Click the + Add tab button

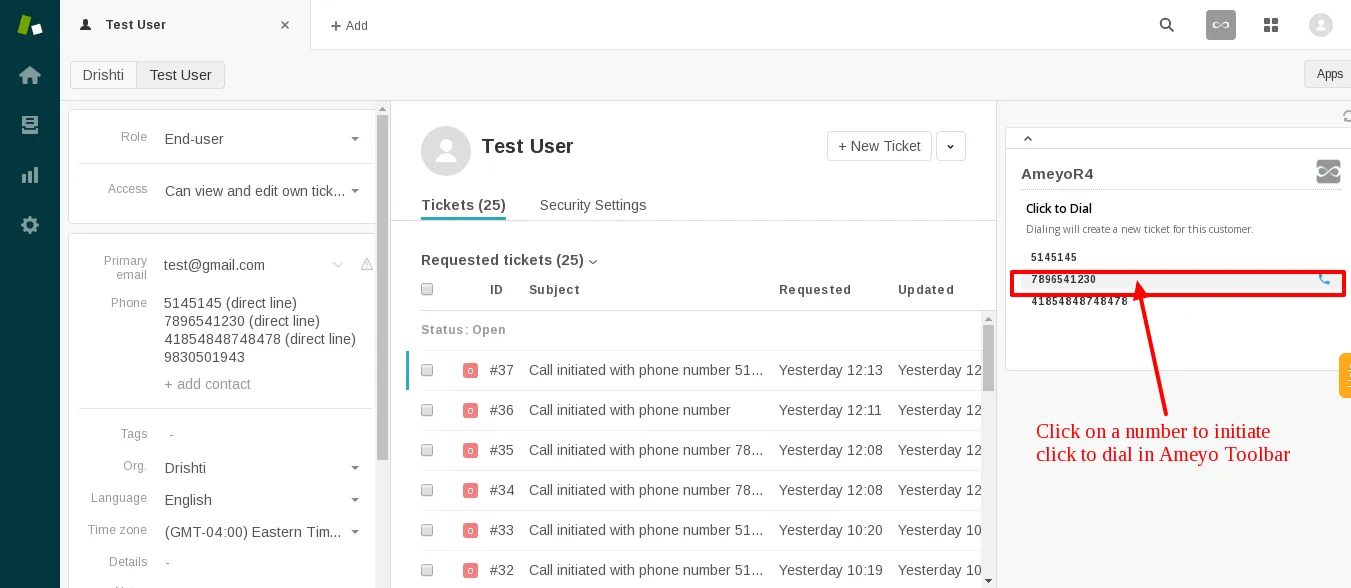pyautogui.click(x=349, y=26)
